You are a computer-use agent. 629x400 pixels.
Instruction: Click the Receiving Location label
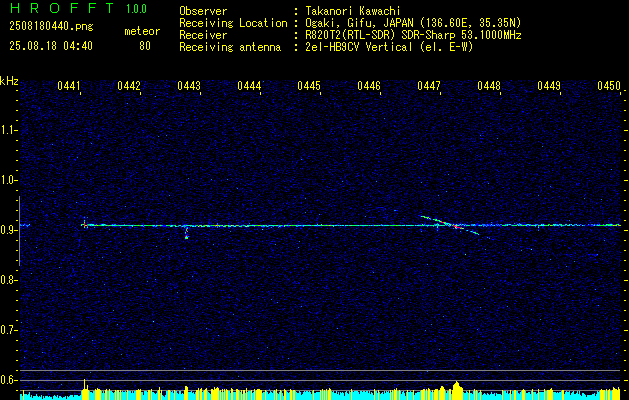(x=233, y=23)
